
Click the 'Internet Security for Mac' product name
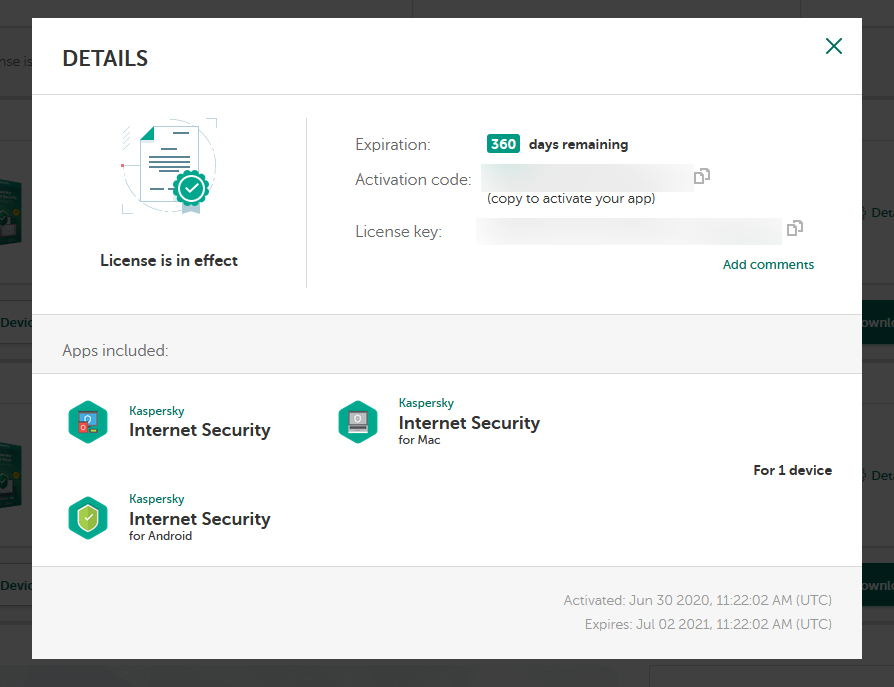coord(469,422)
